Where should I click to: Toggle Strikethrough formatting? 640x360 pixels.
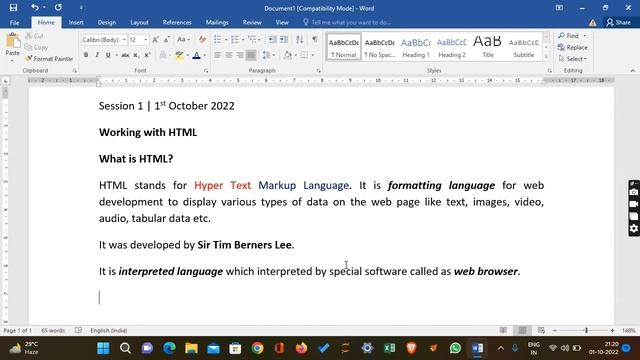coord(125,55)
